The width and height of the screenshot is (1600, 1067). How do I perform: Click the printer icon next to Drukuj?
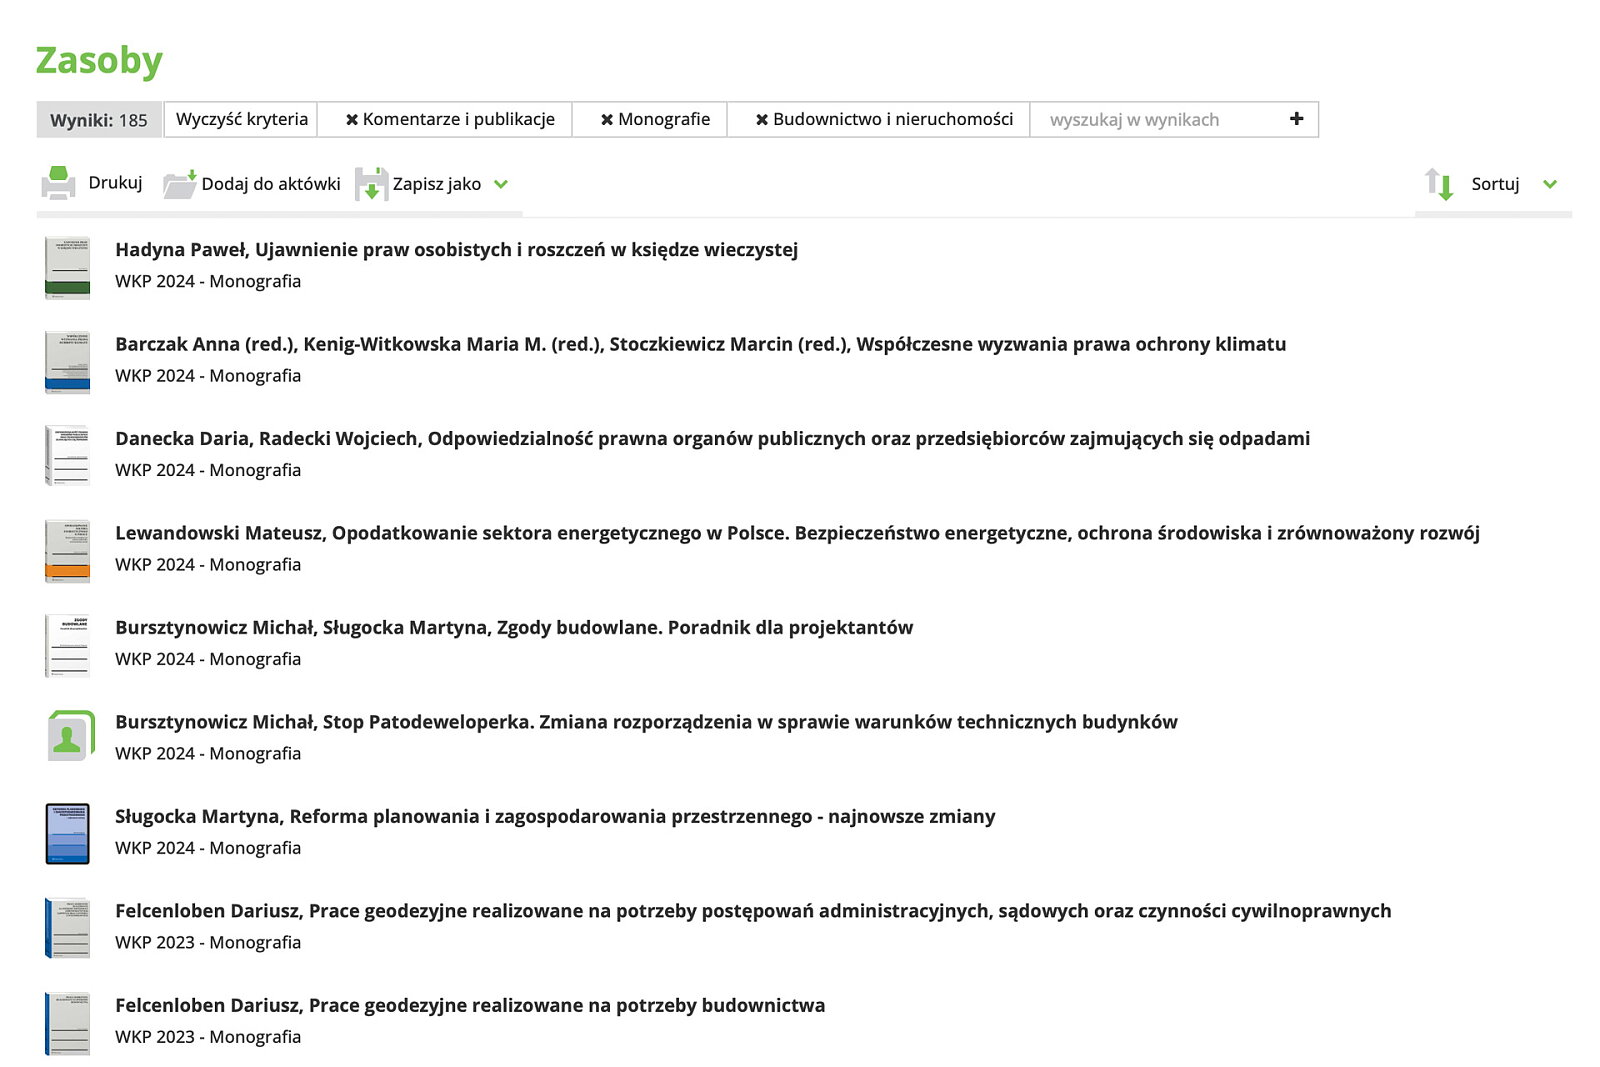(58, 183)
